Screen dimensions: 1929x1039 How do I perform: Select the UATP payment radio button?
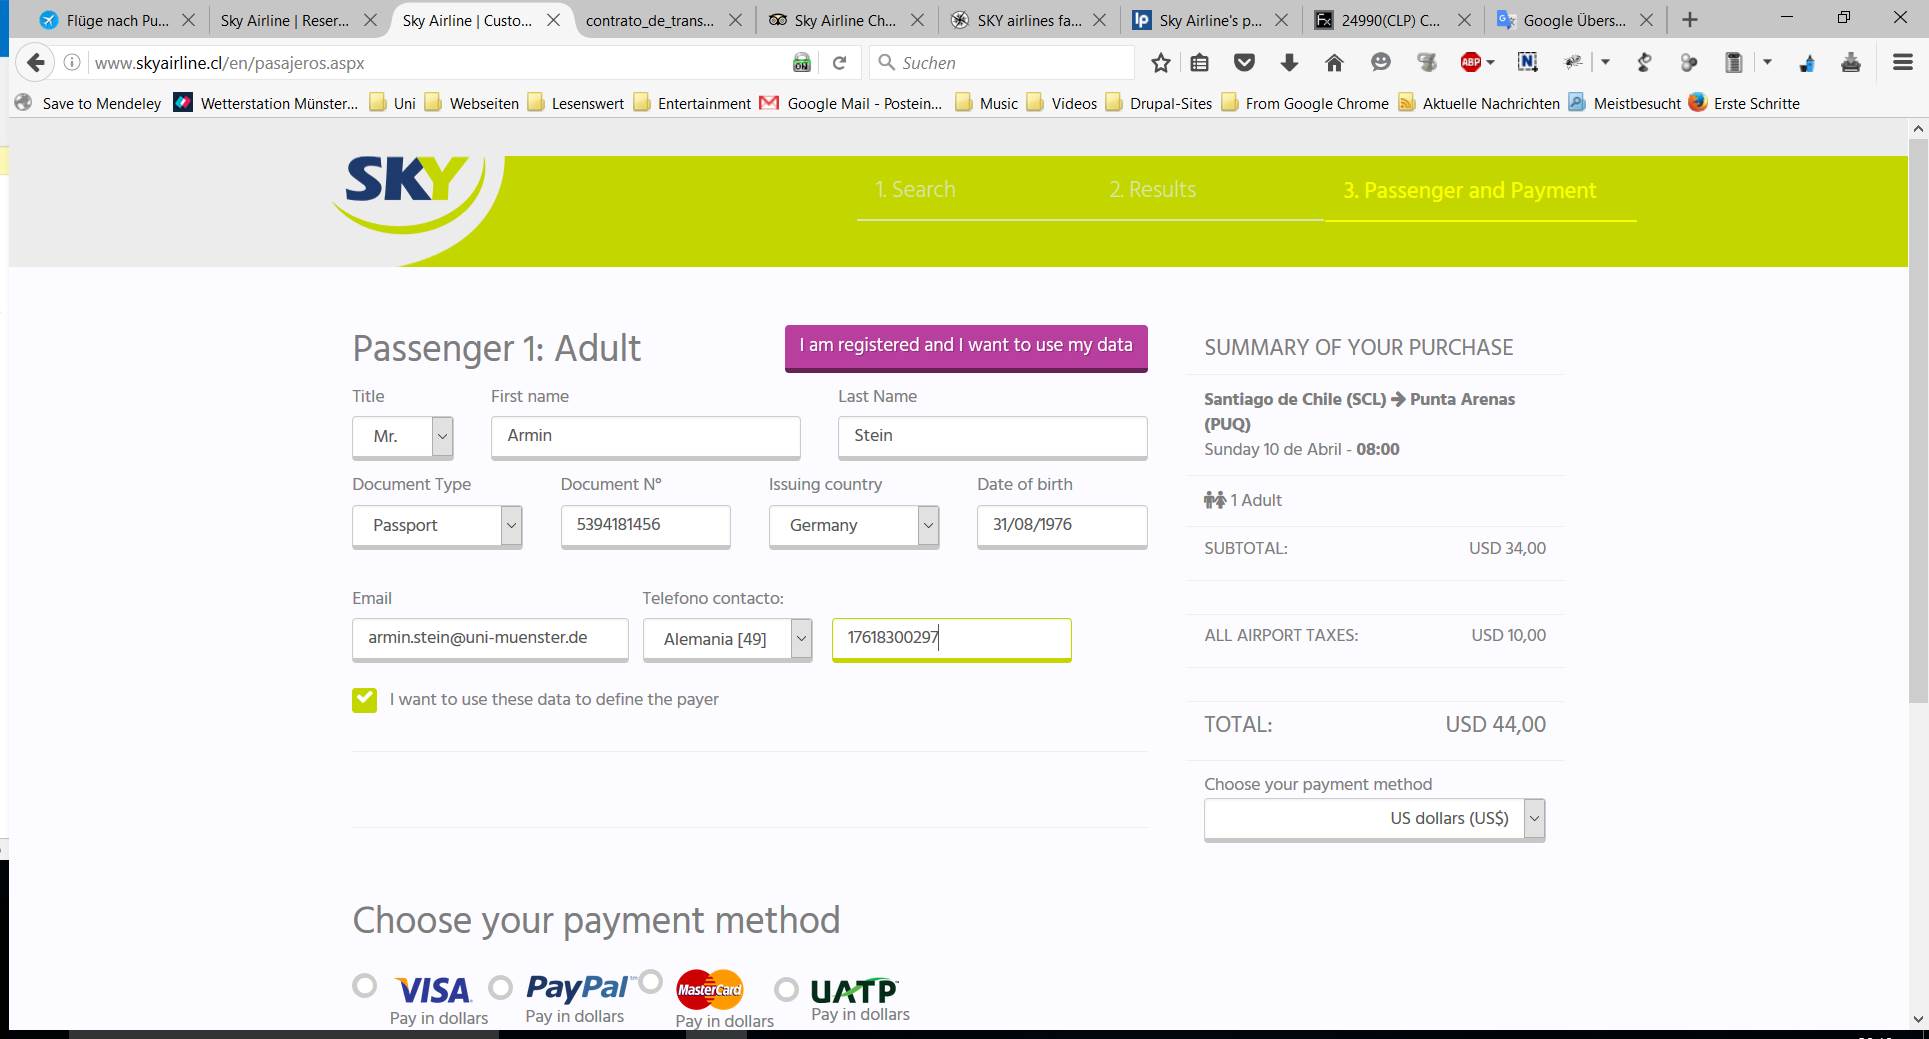787,989
